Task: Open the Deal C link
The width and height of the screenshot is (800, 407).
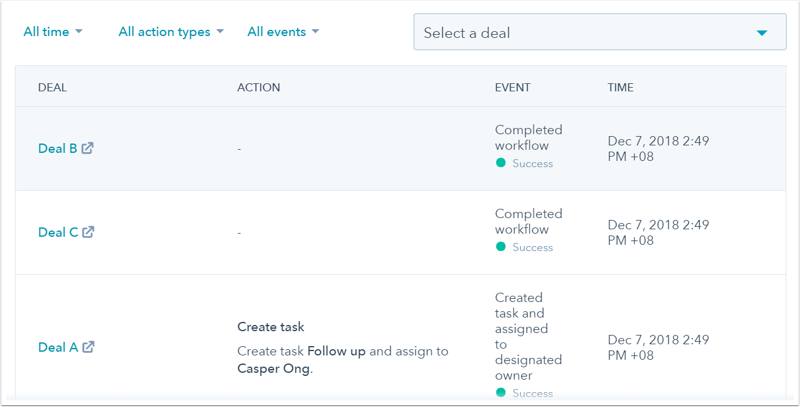Action: (57, 232)
